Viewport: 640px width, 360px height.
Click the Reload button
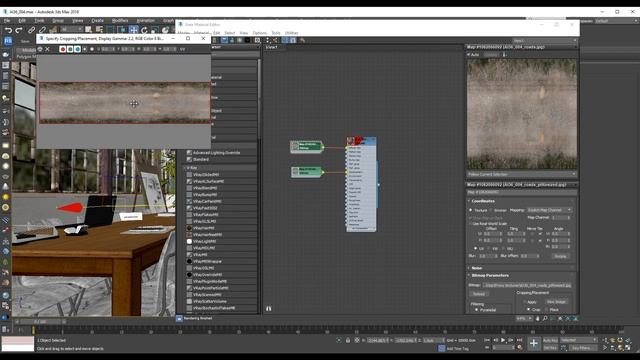[479, 294]
